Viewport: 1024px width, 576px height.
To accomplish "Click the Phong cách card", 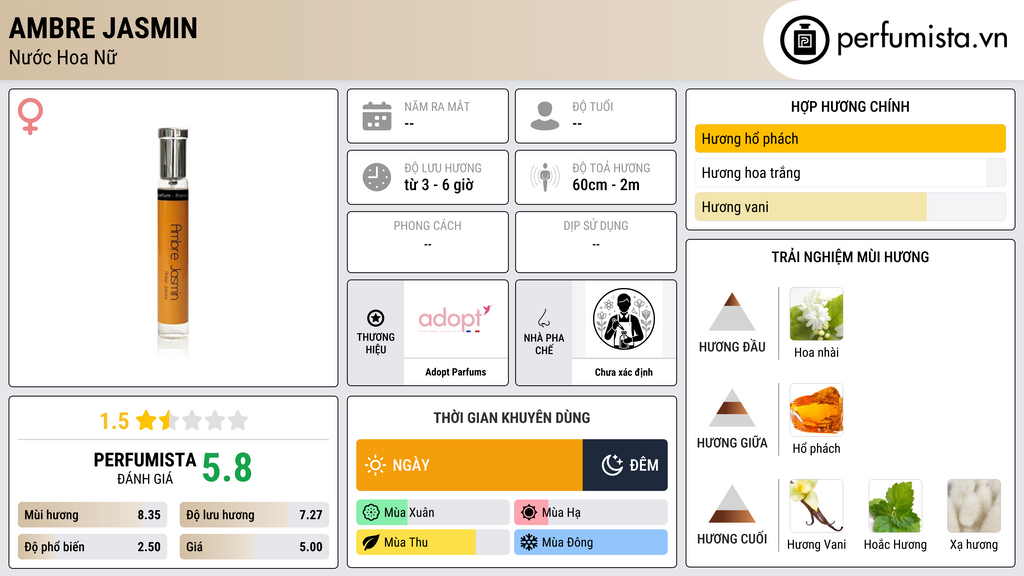I will coord(428,242).
